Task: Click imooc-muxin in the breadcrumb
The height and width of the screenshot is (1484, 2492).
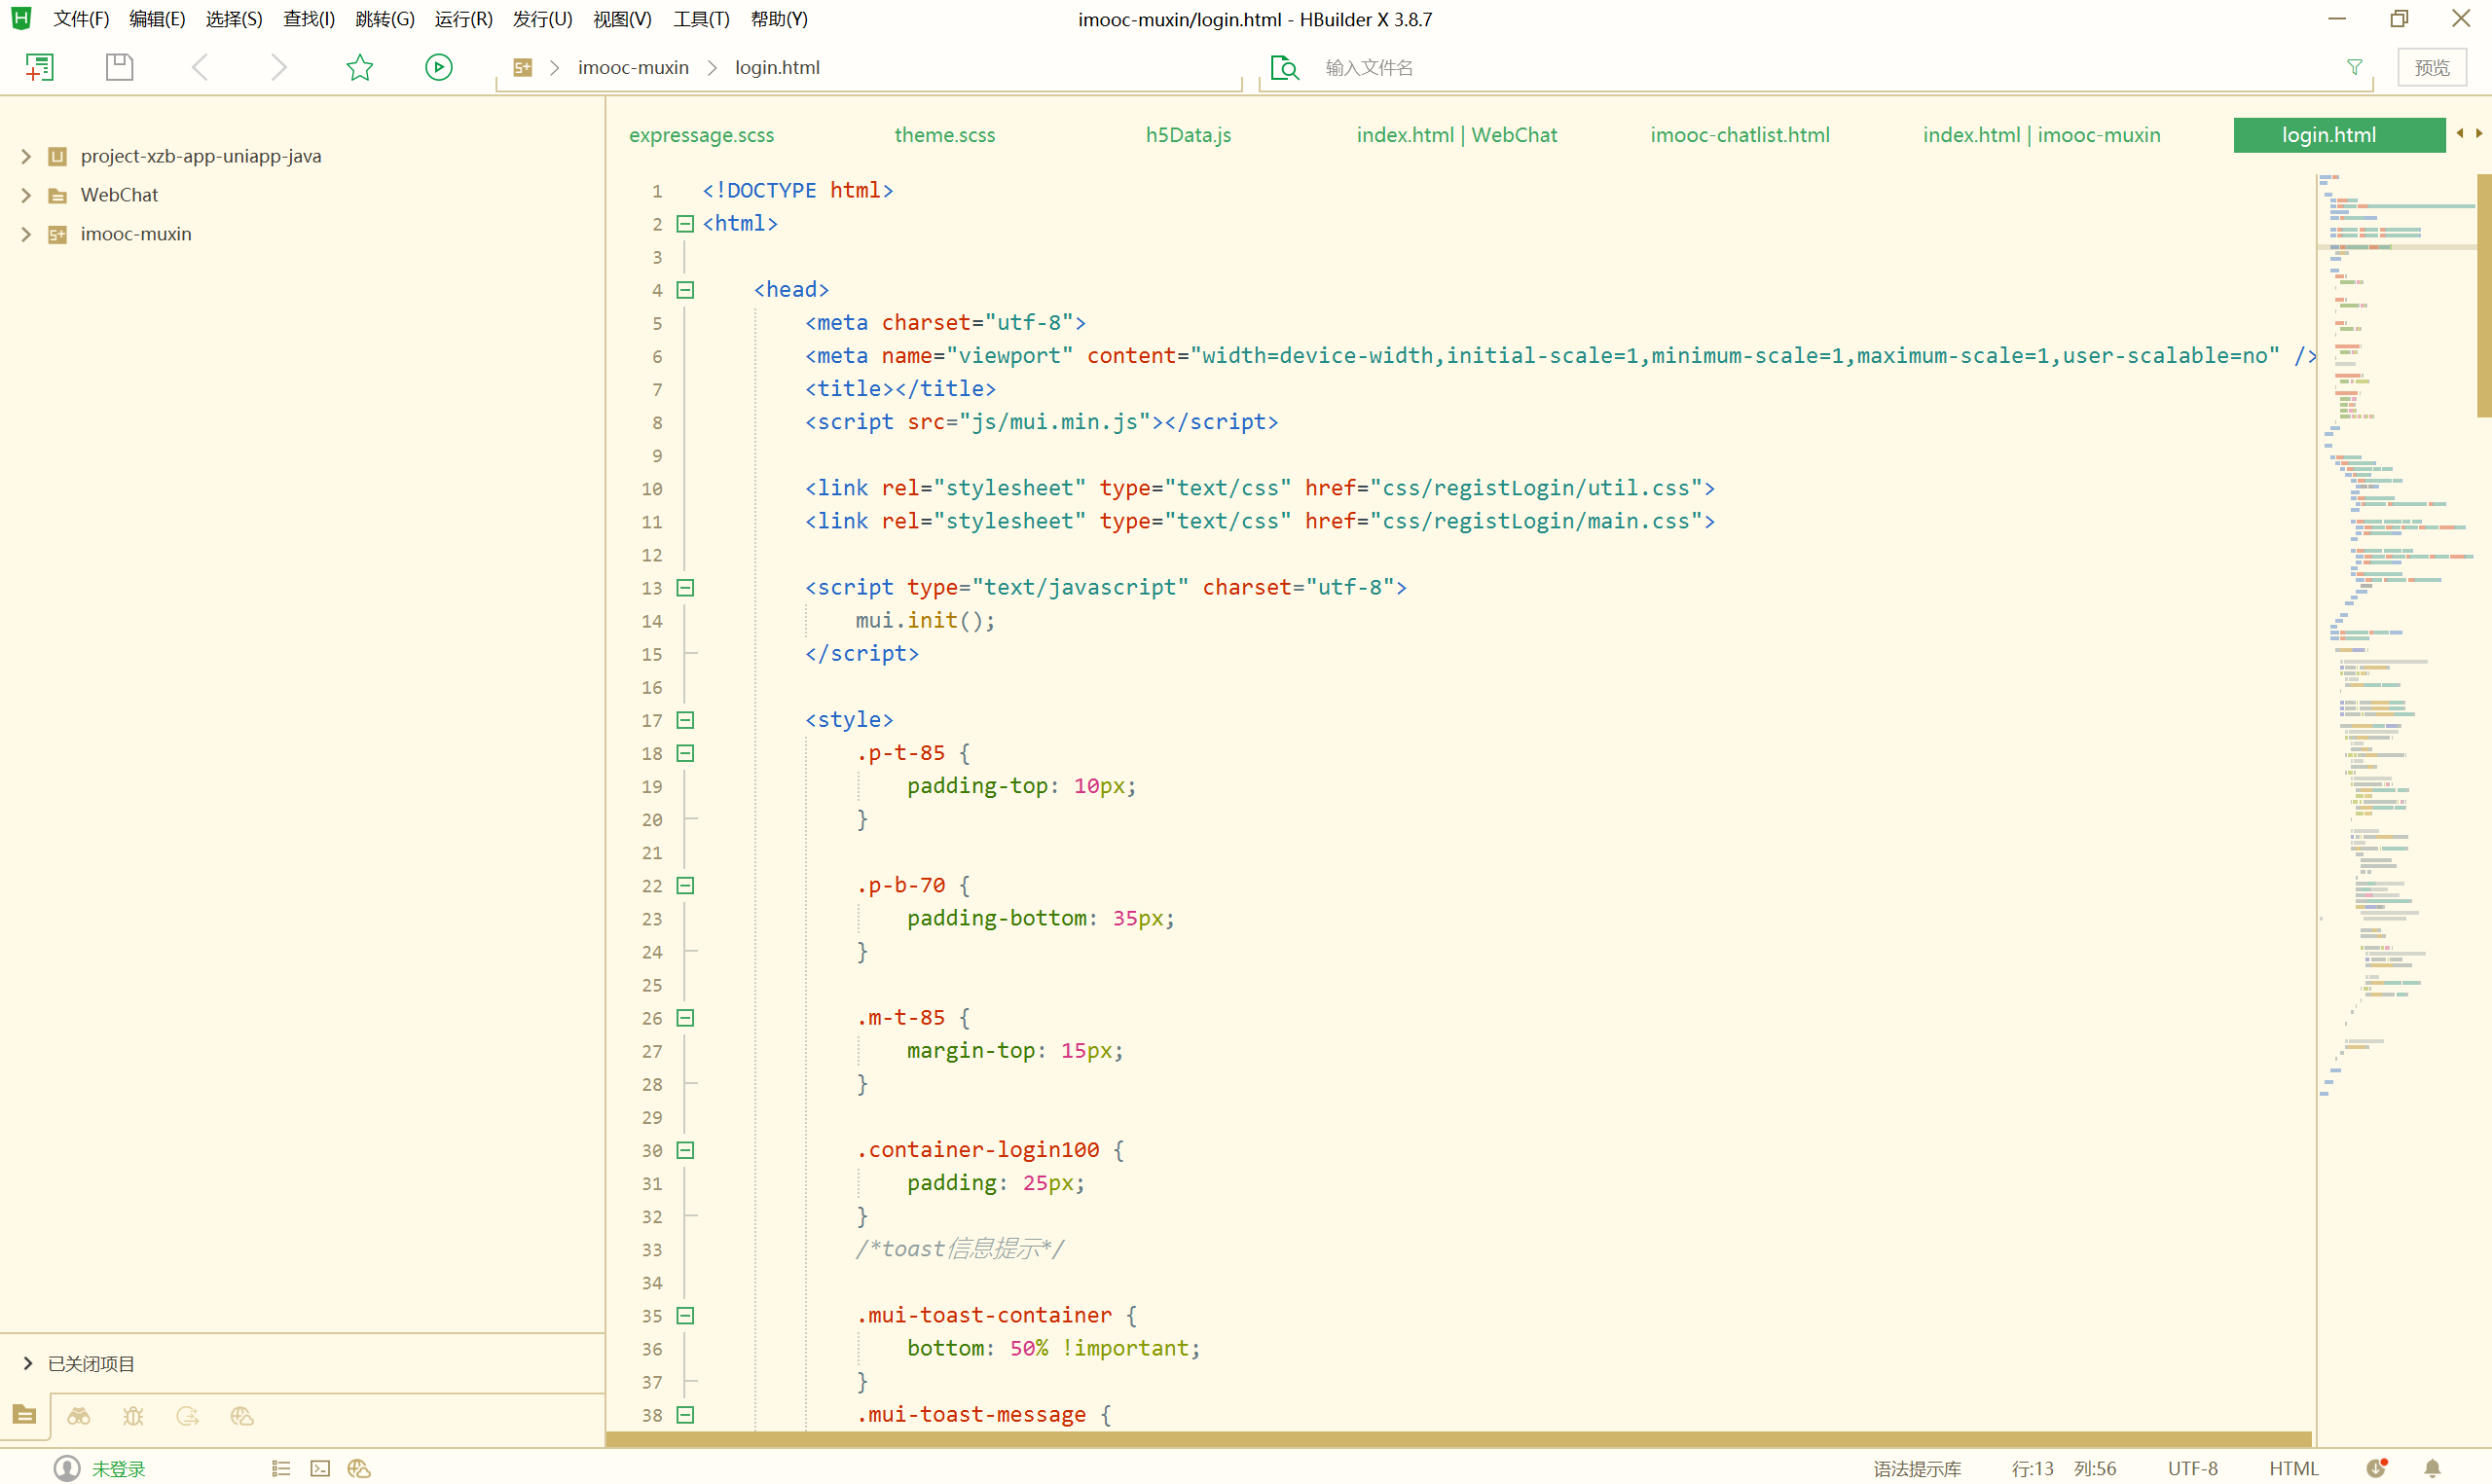Action: pyautogui.click(x=633, y=67)
